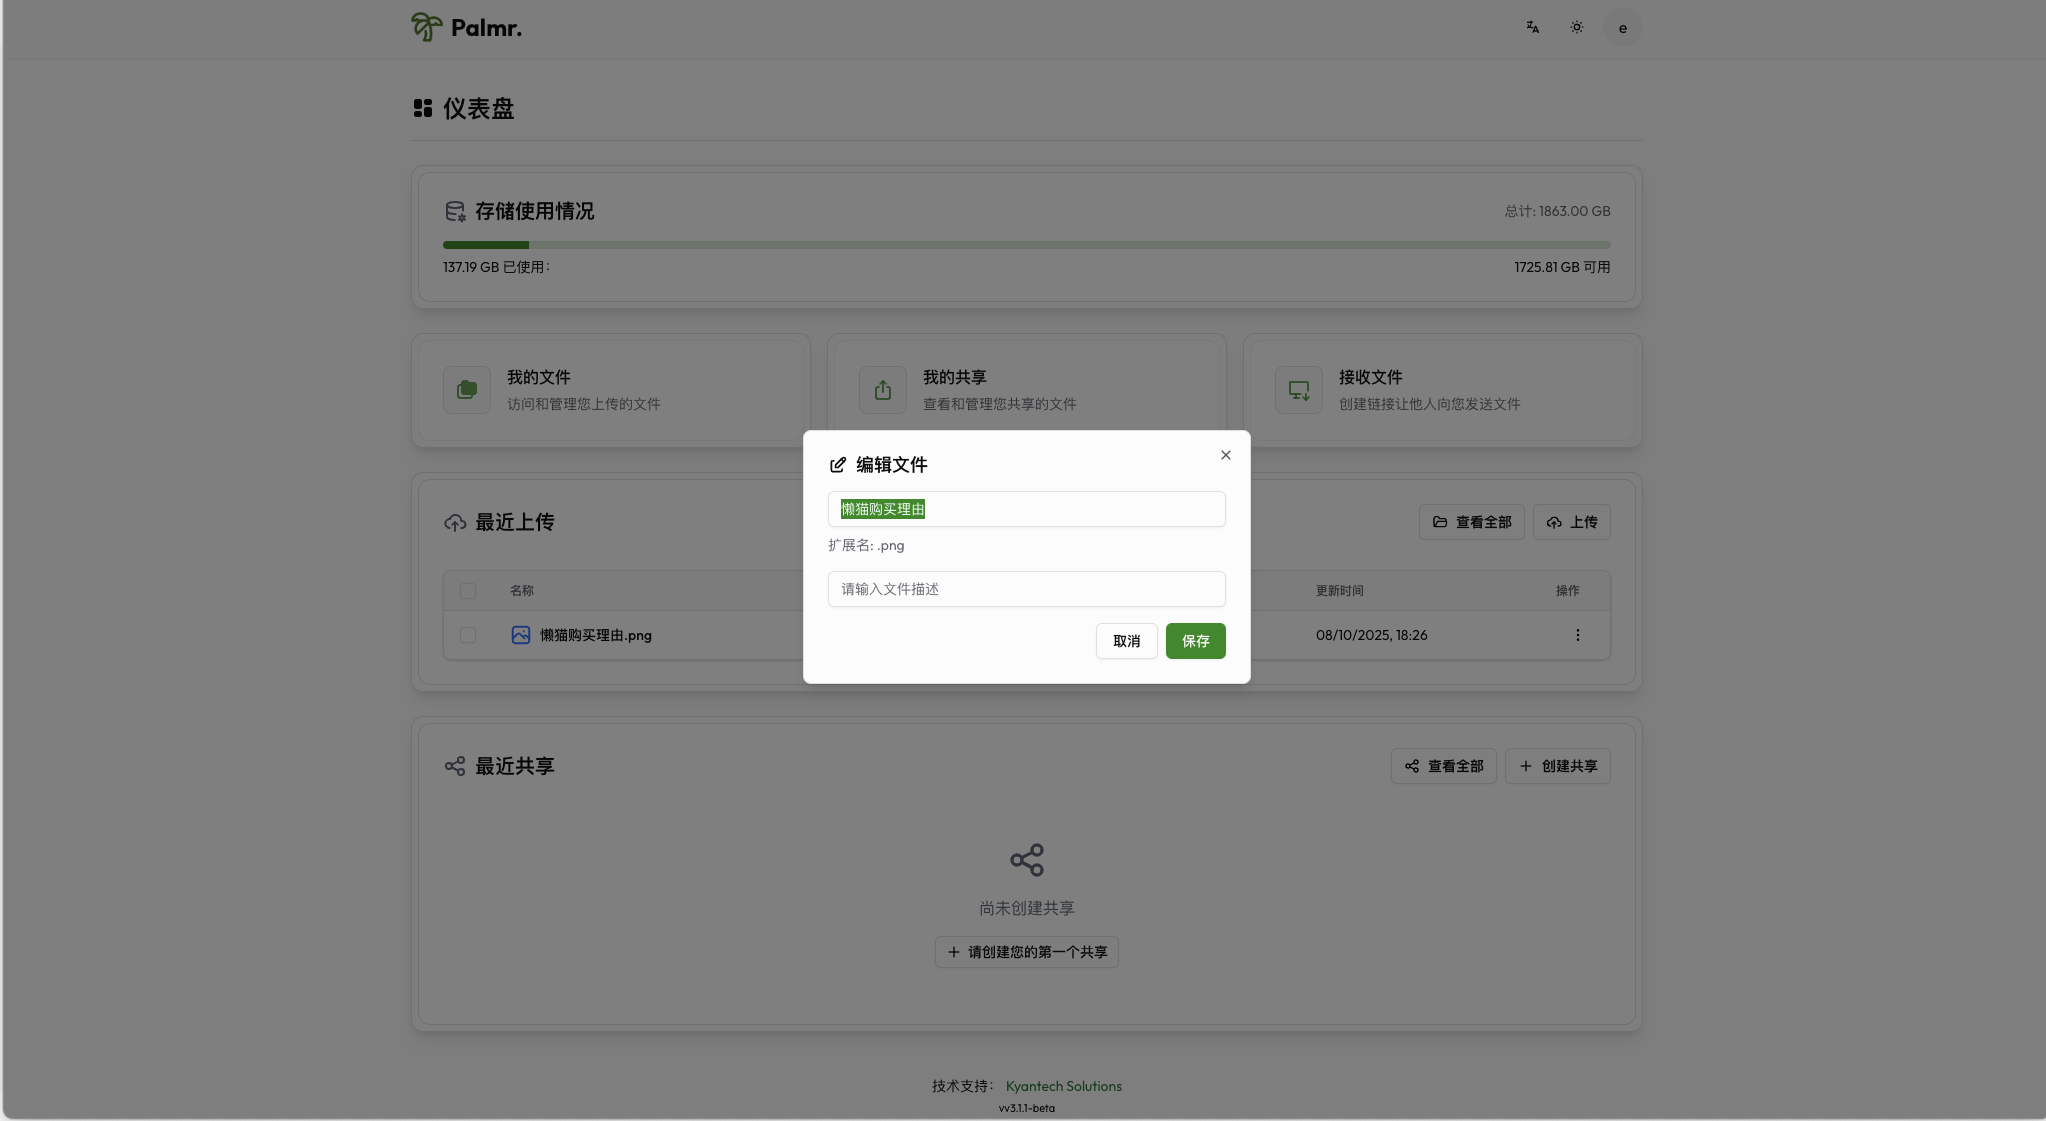Click the dashboard grid icon beside 仪表盘
The image size is (2046, 1121).
point(423,108)
